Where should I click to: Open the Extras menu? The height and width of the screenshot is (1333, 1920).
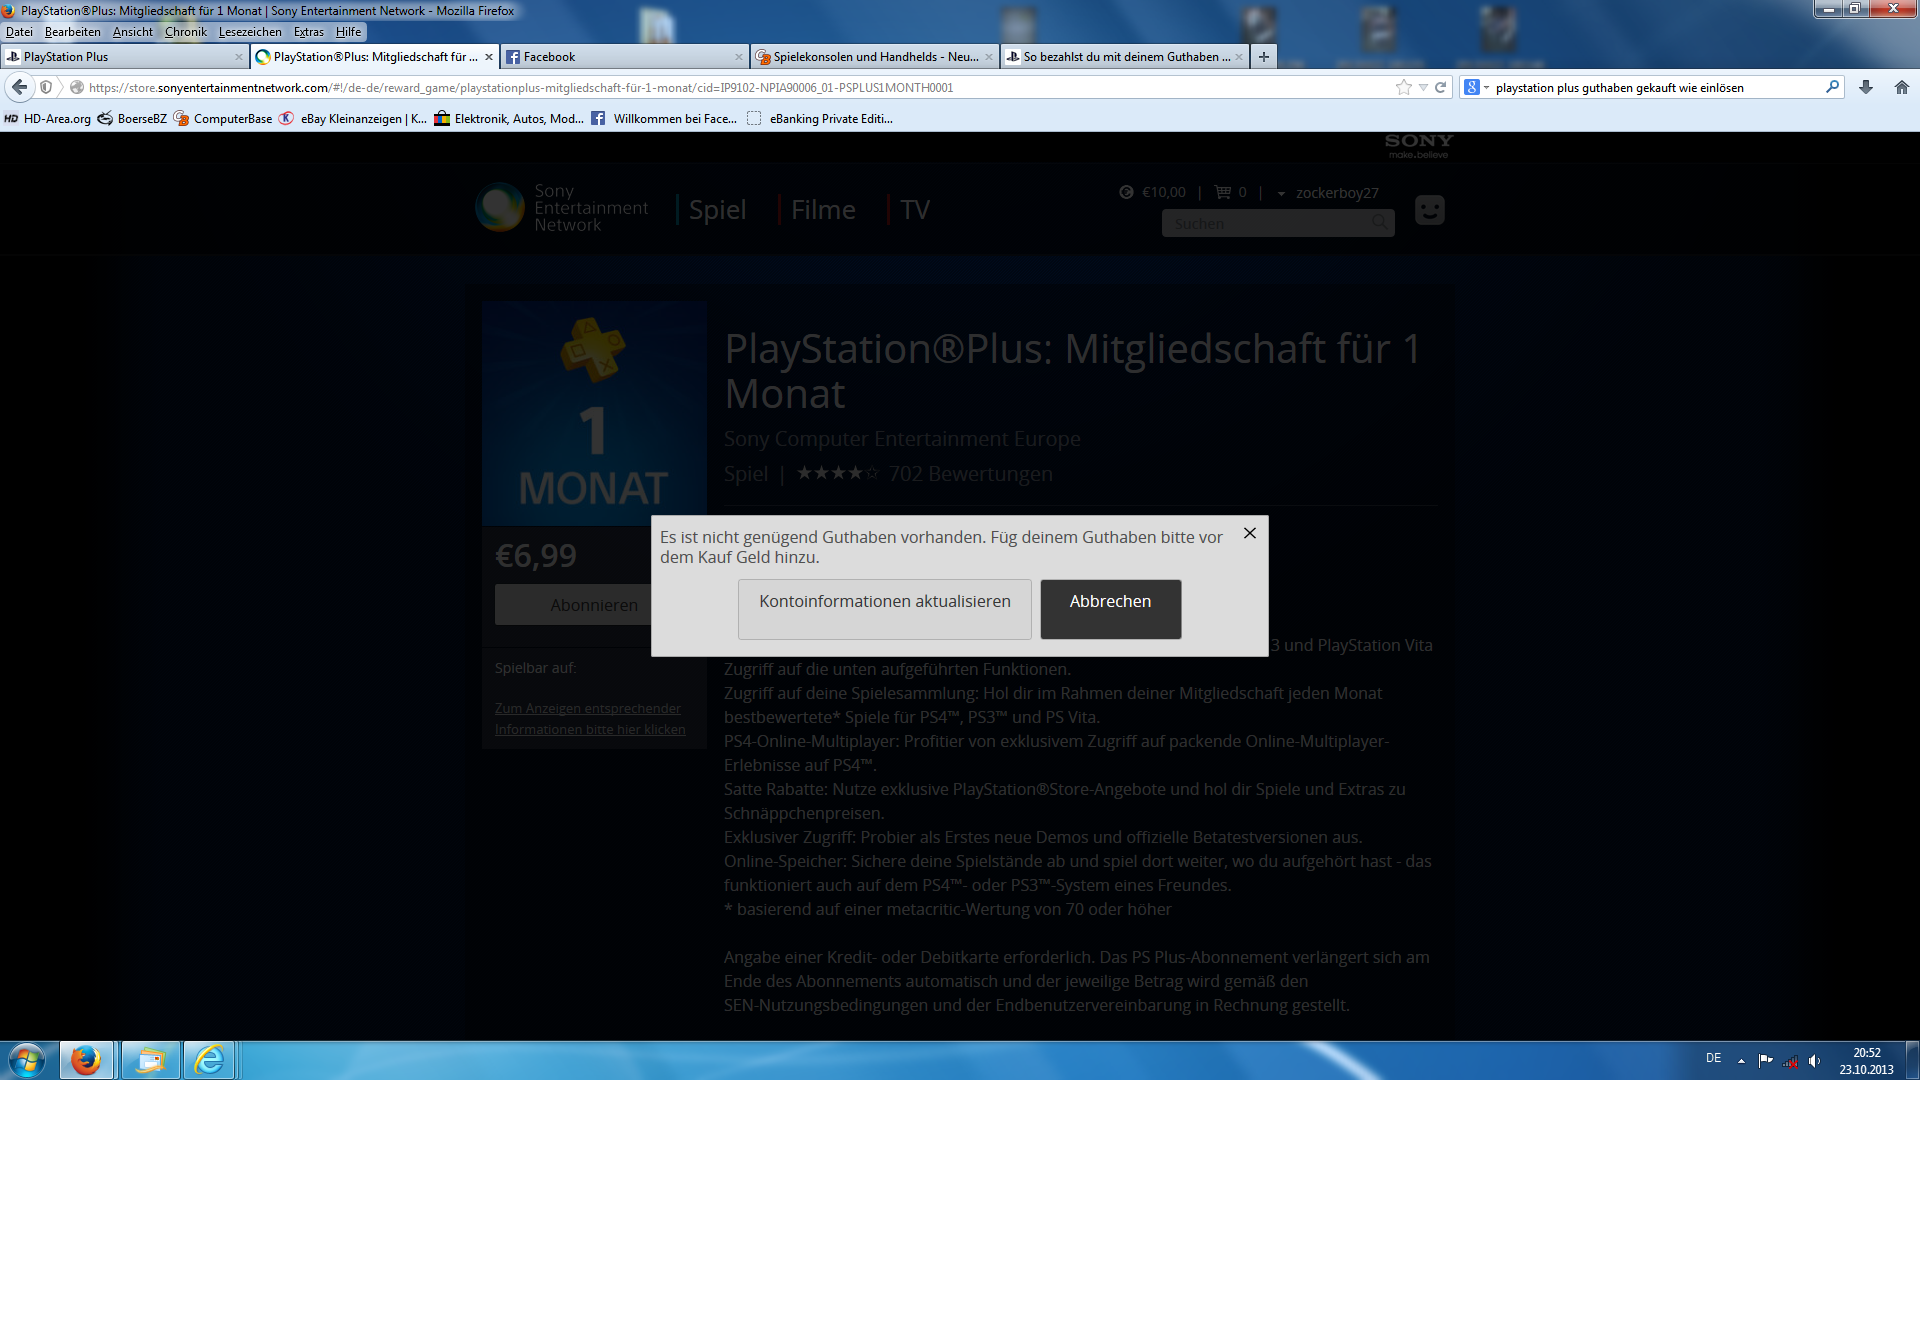[309, 32]
